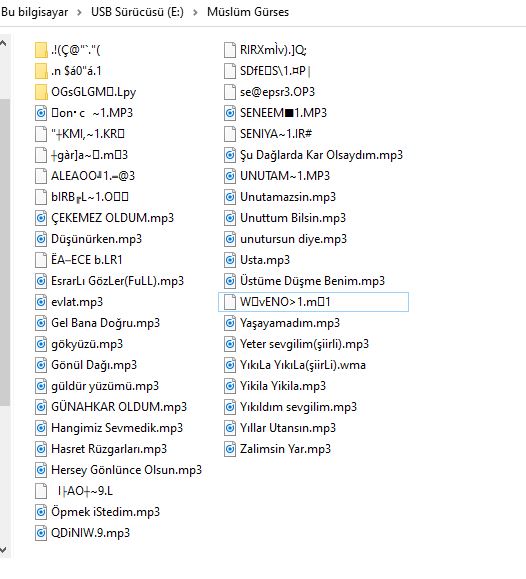The height and width of the screenshot is (579, 526).
Task: Select the OGsGLGM folder icon
Action: pos(41,92)
